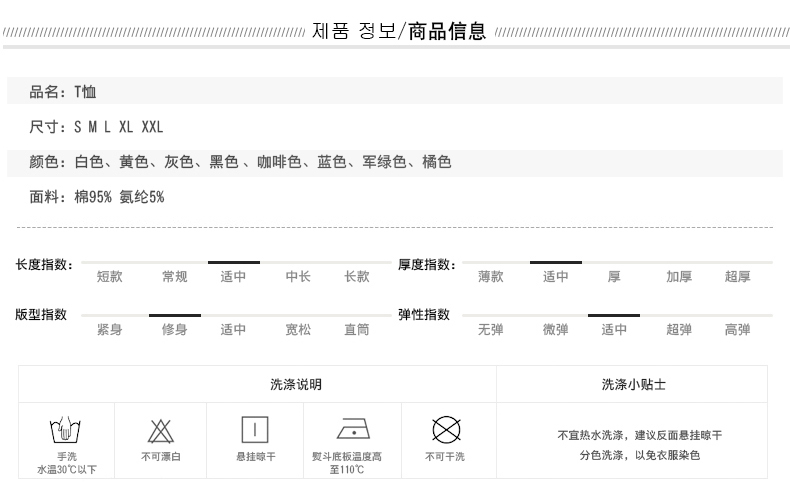Click the 不可漂白 caption
This screenshot has width=790, height=484.
pyautogui.click(x=161, y=456)
